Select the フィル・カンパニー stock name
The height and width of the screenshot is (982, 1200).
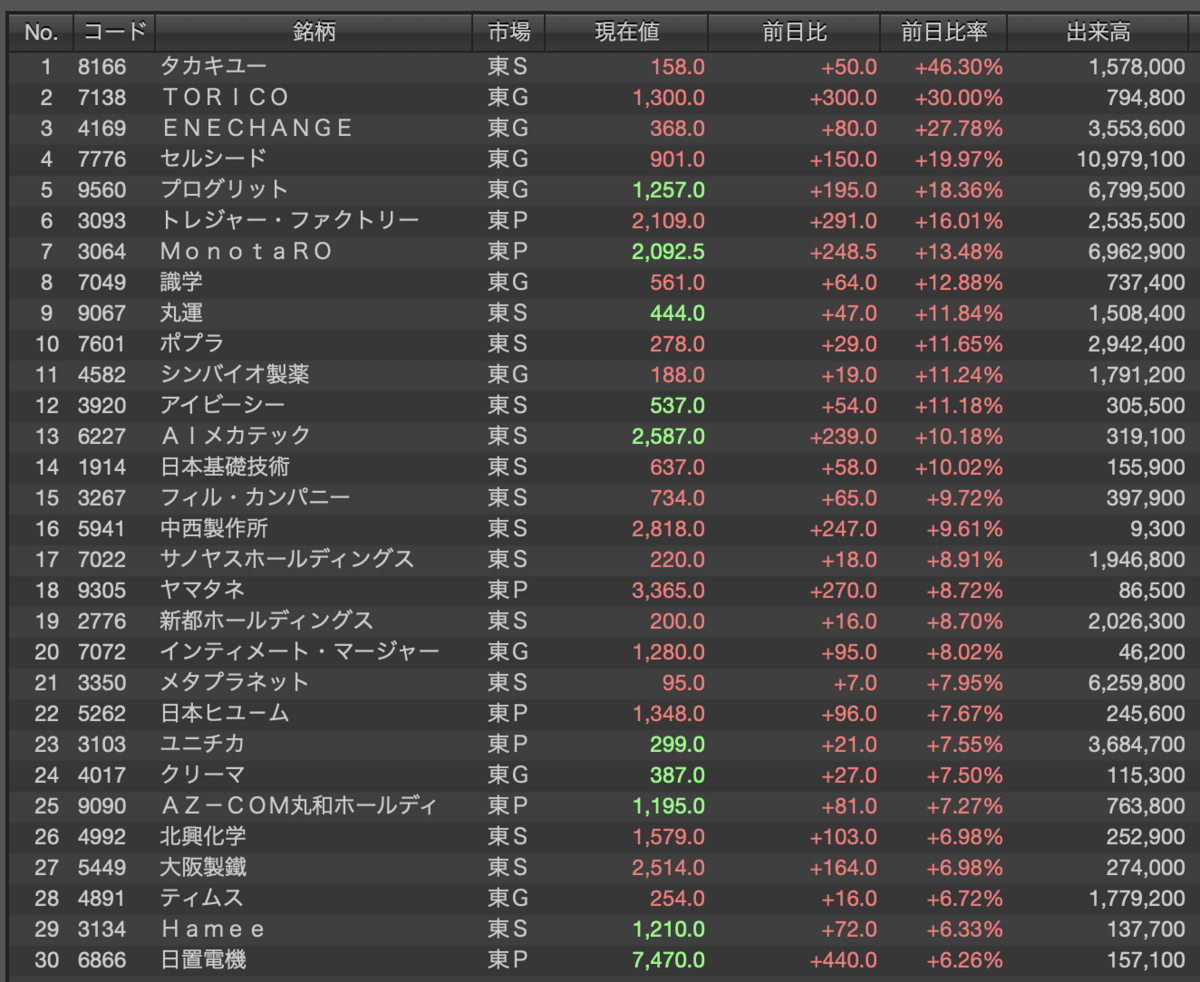pos(255,498)
